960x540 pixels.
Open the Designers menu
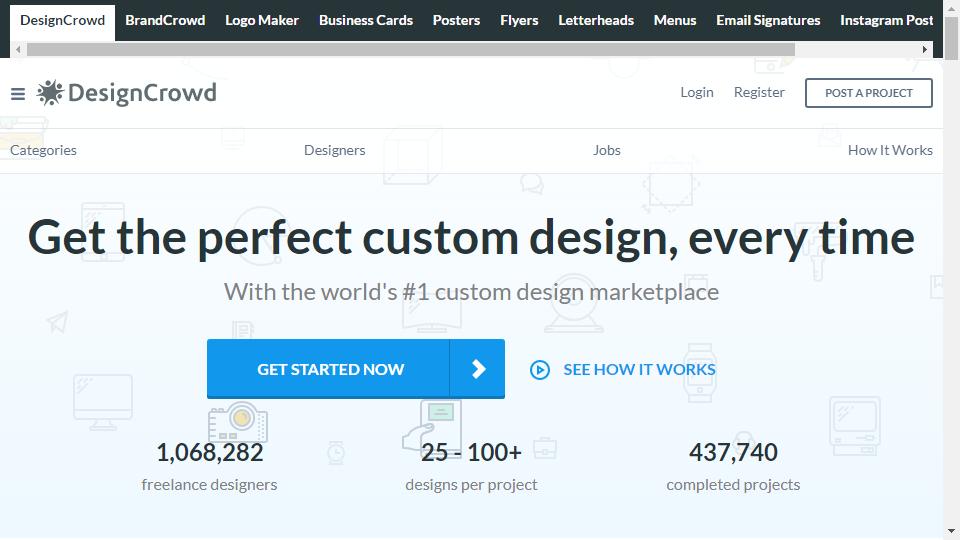pyautogui.click(x=334, y=151)
